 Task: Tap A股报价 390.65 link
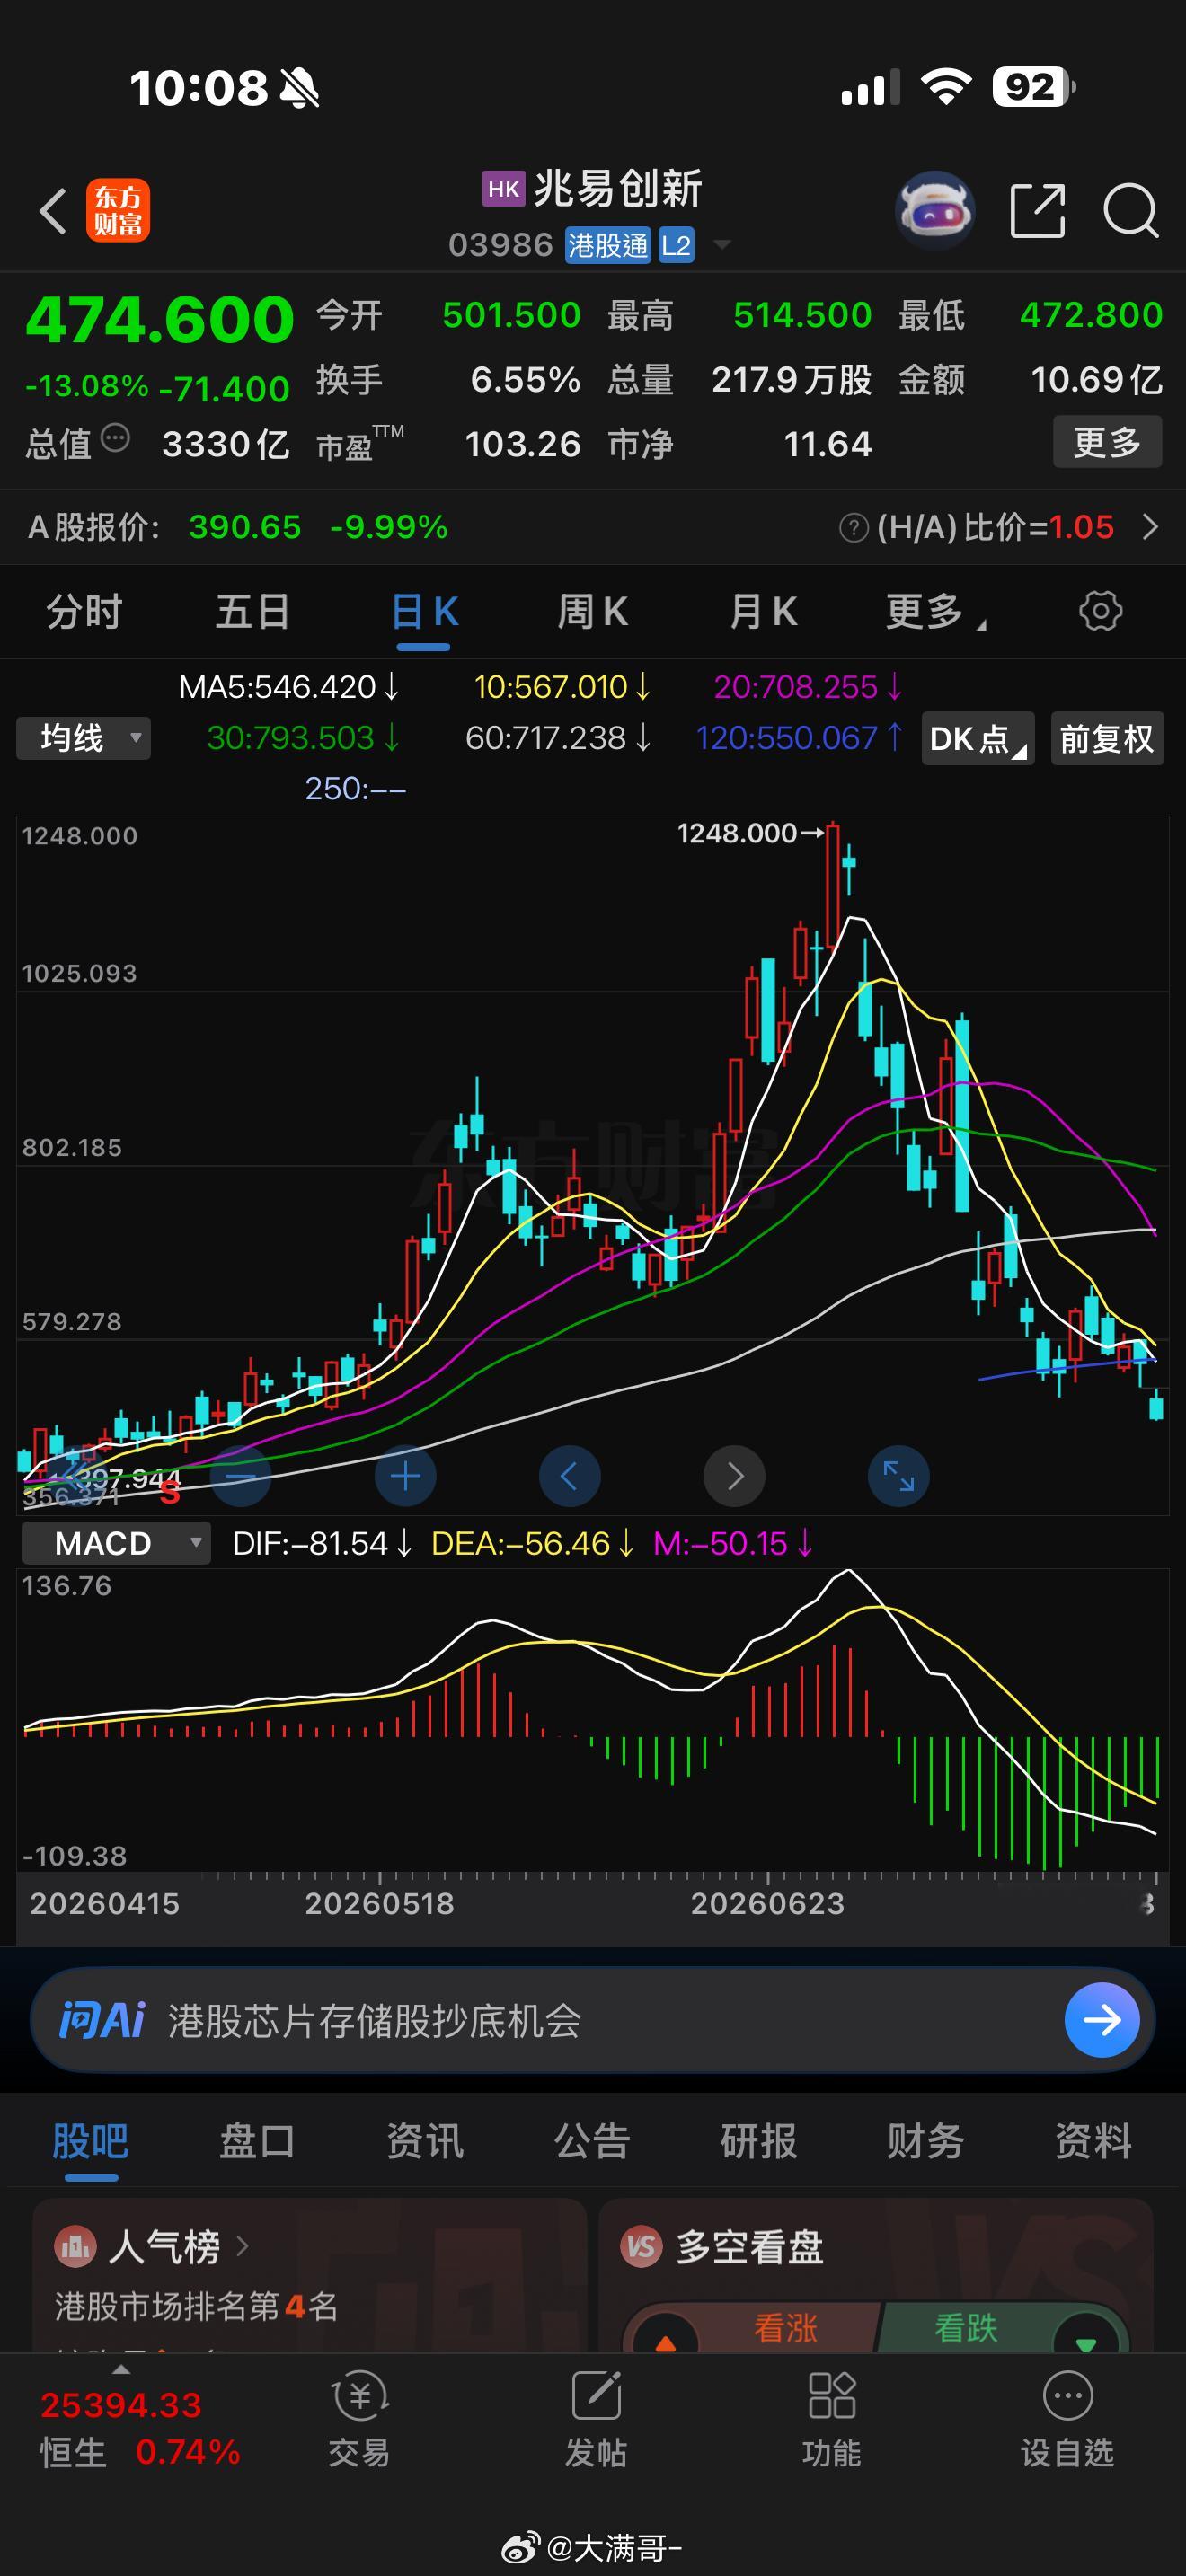(237, 527)
